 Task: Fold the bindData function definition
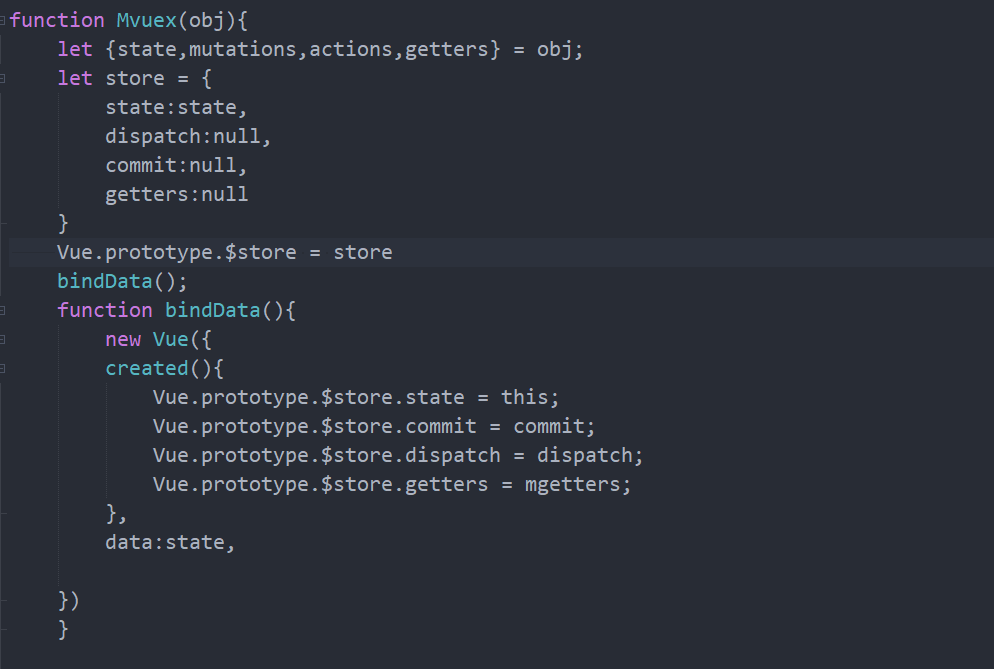pyautogui.click(x=3, y=310)
